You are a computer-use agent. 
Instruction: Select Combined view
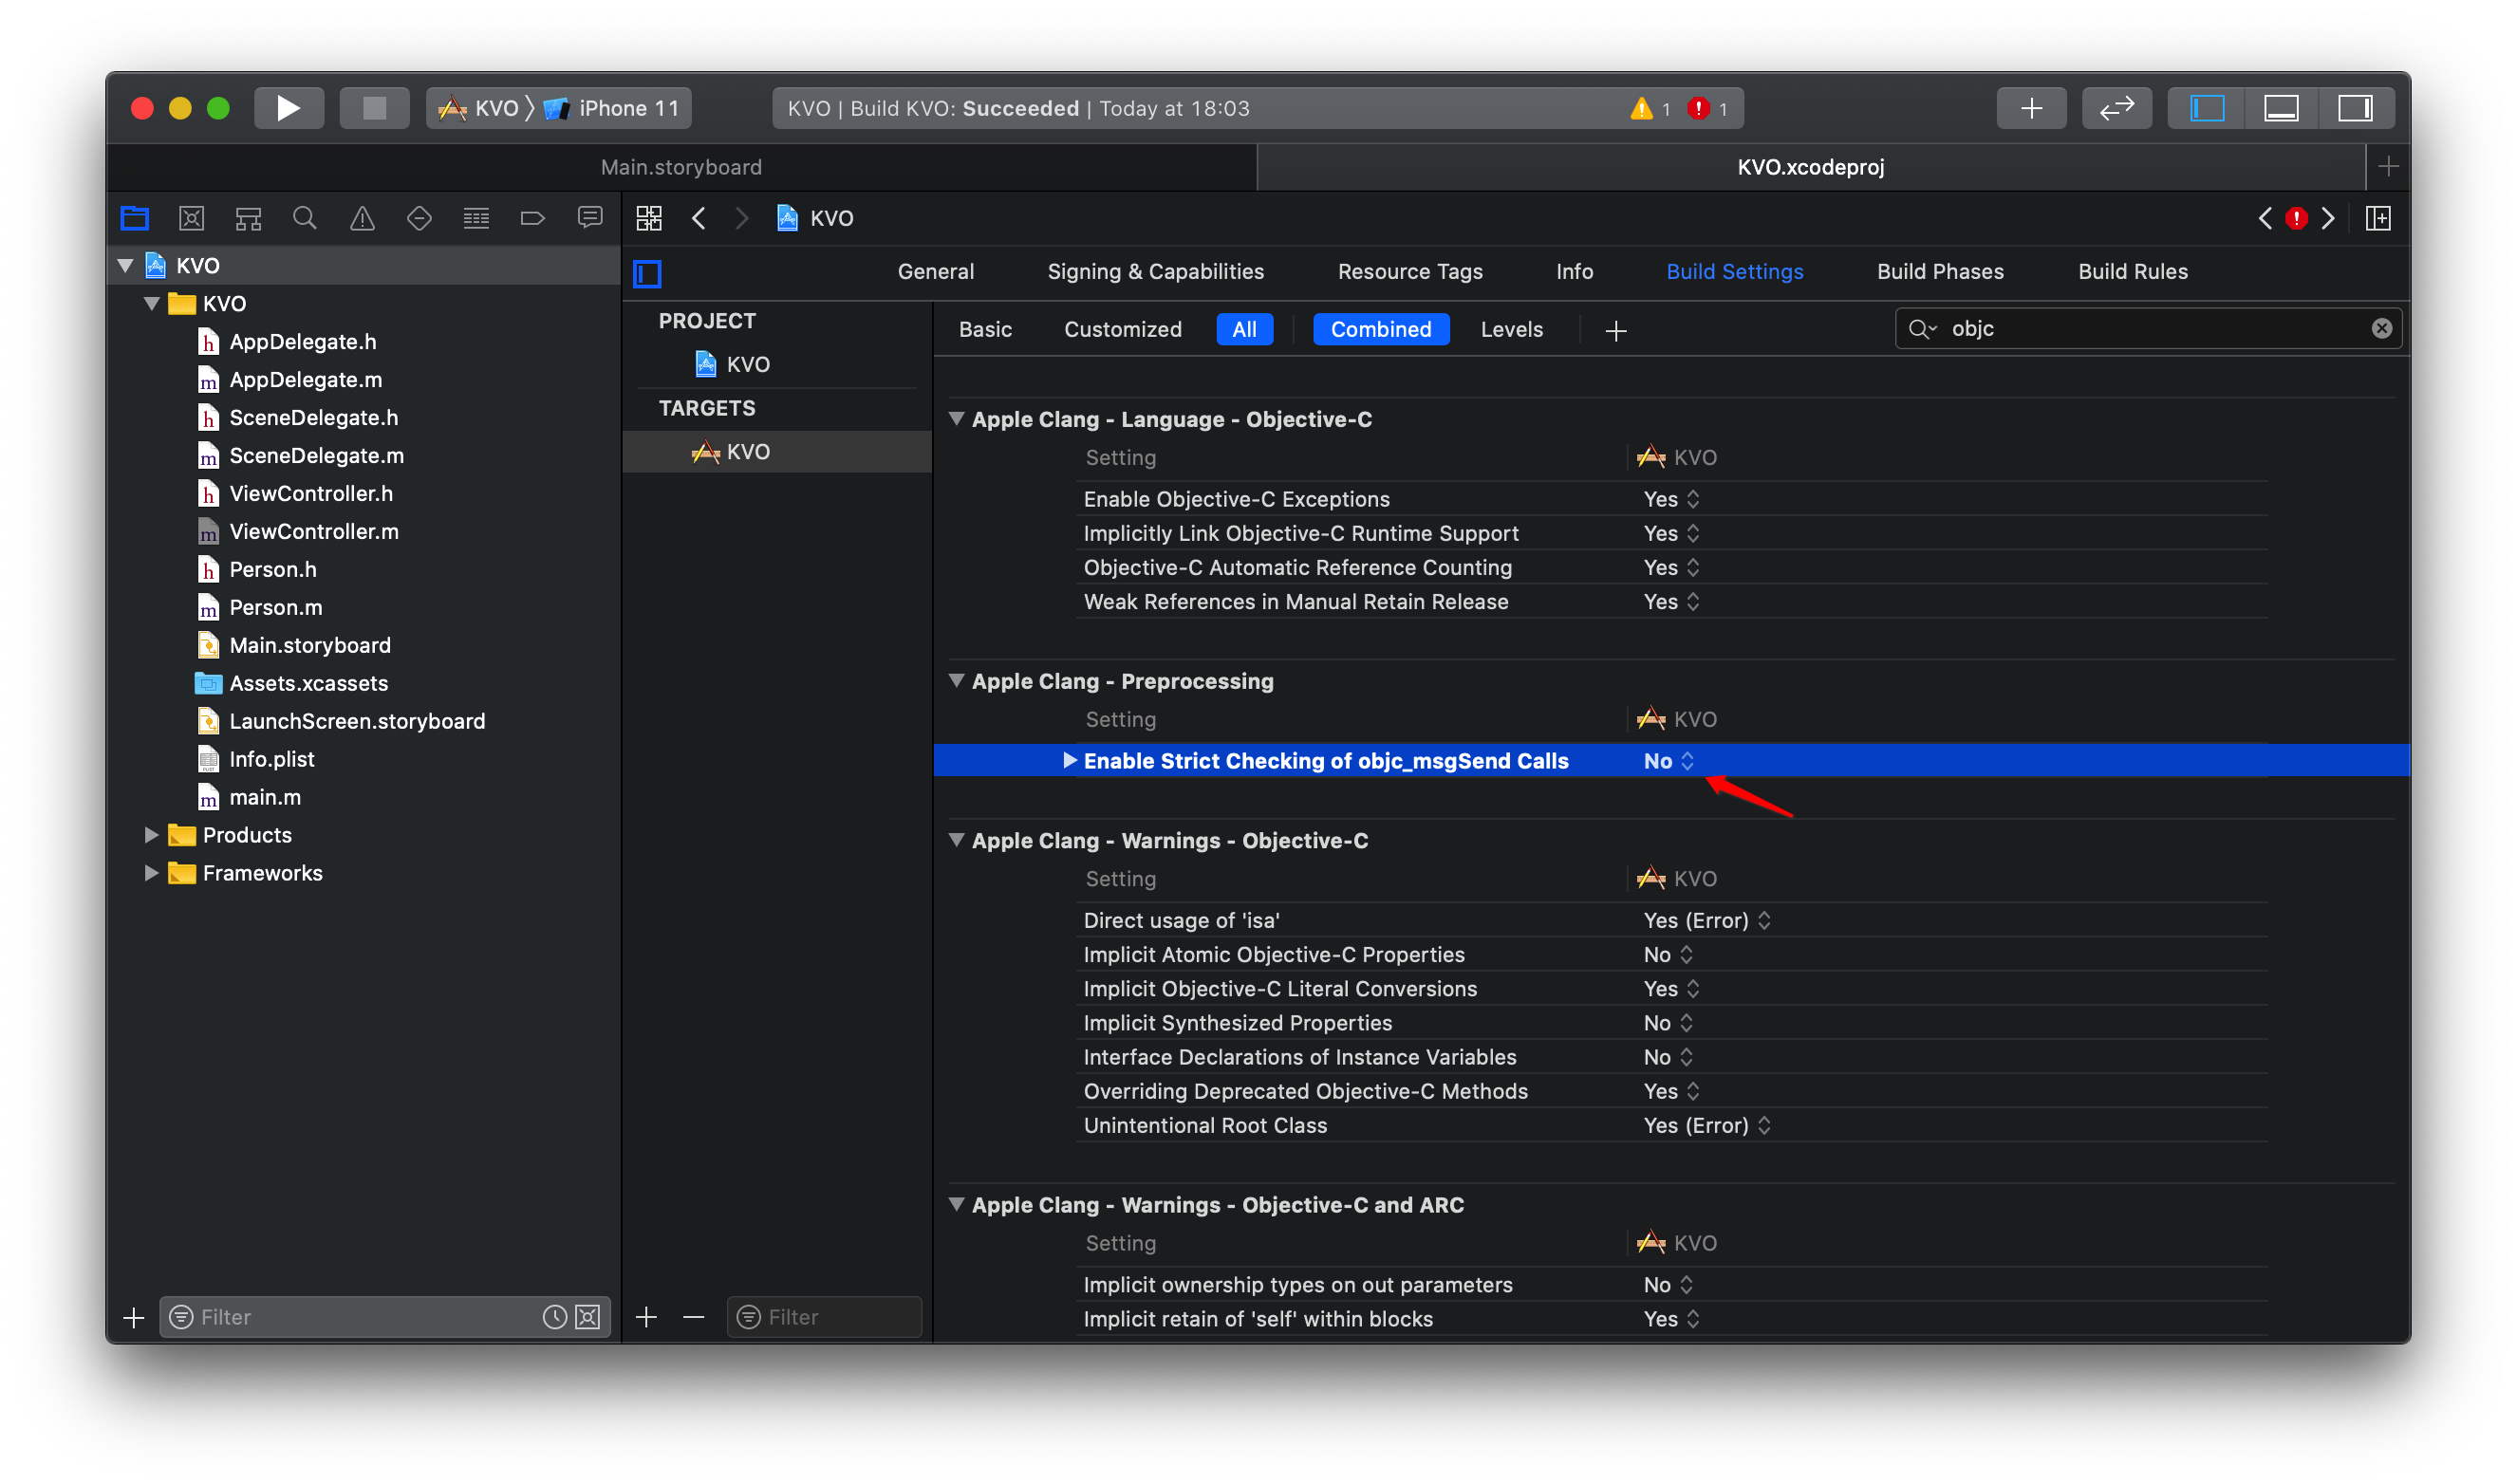click(1380, 329)
